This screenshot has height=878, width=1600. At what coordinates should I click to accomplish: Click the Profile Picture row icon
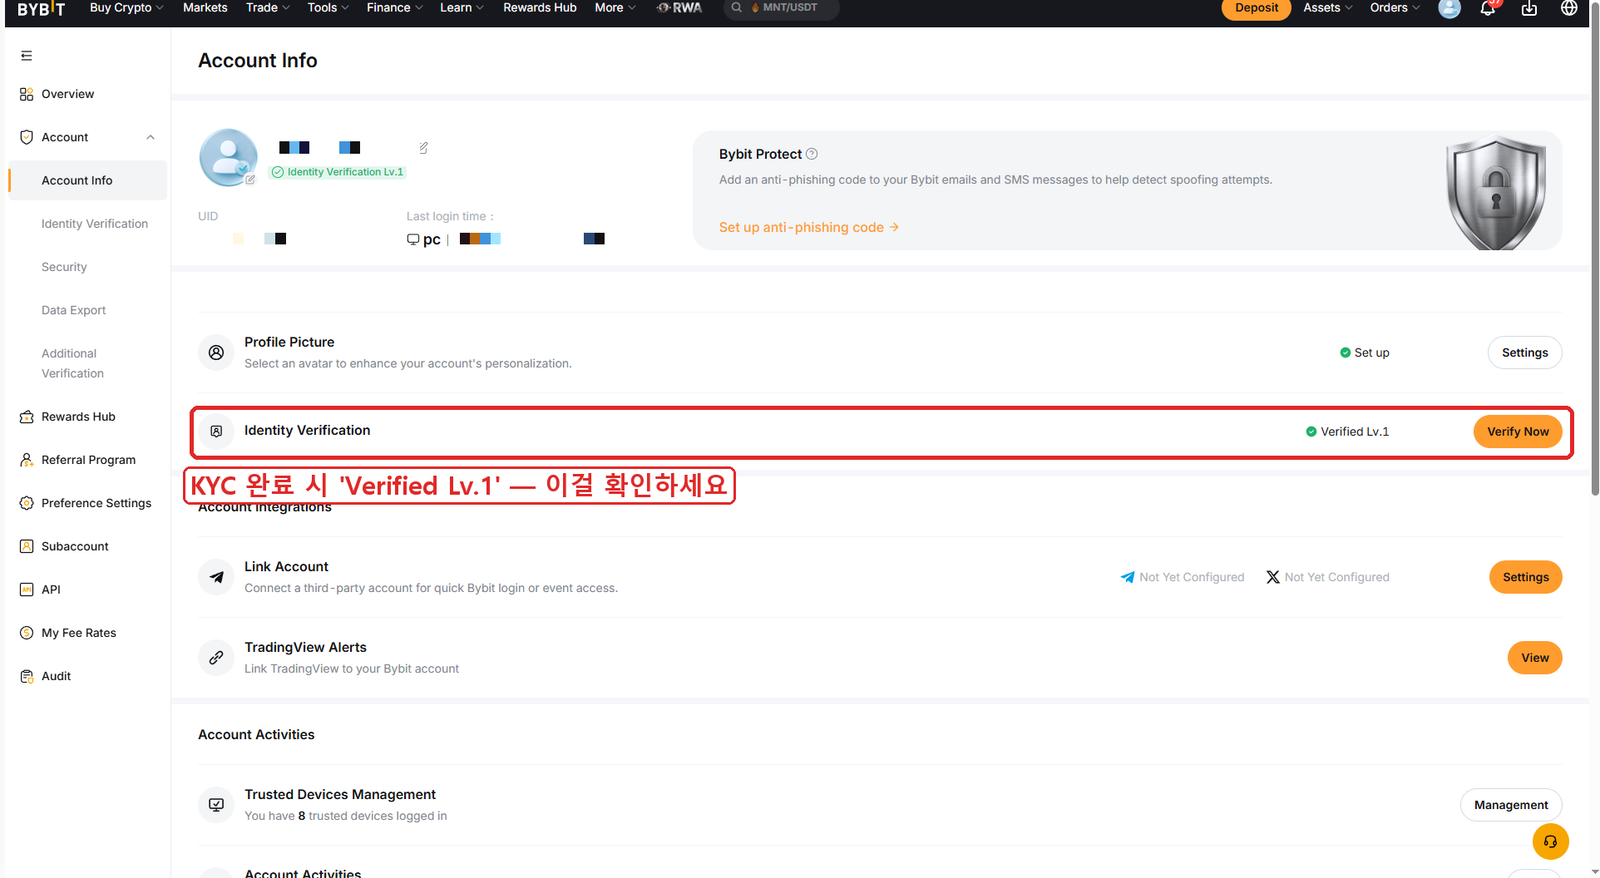(x=216, y=353)
